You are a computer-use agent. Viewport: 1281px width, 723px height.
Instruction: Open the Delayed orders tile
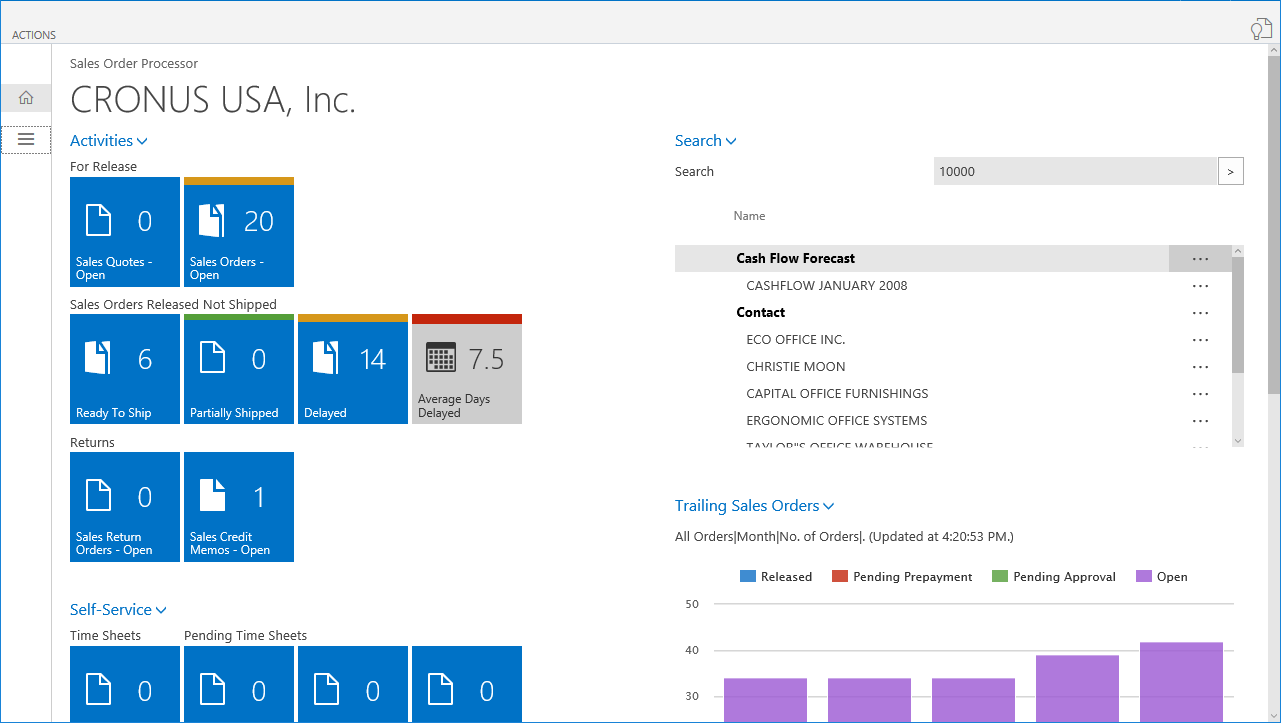[x=353, y=369]
